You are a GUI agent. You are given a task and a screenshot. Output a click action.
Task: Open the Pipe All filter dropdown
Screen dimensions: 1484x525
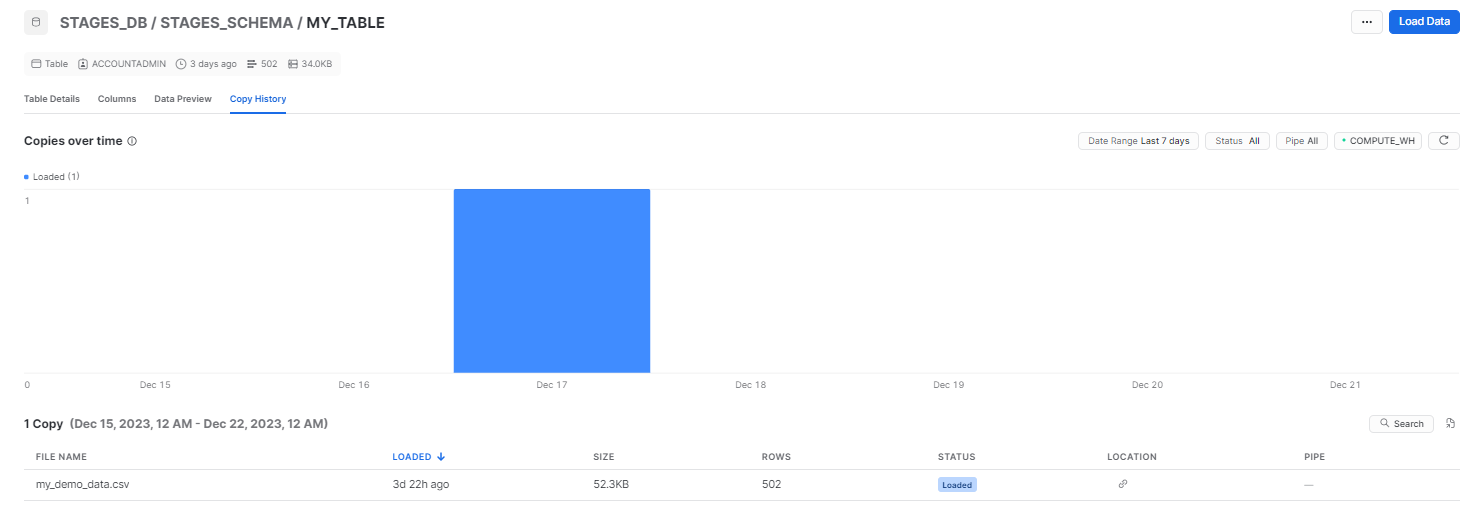1301,141
